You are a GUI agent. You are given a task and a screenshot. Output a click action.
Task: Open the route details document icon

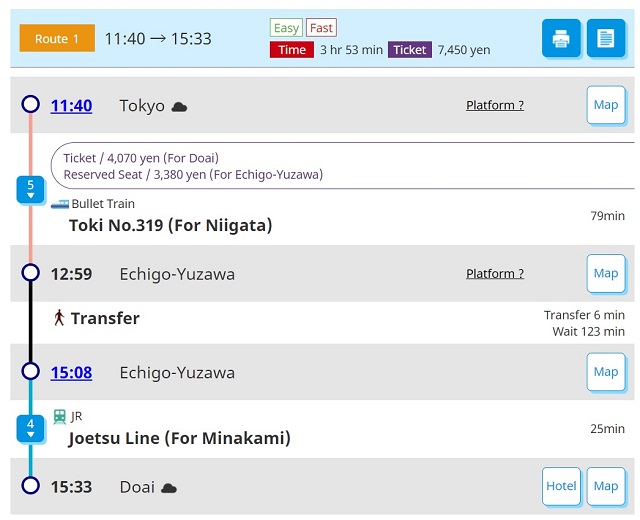point(606,38)
